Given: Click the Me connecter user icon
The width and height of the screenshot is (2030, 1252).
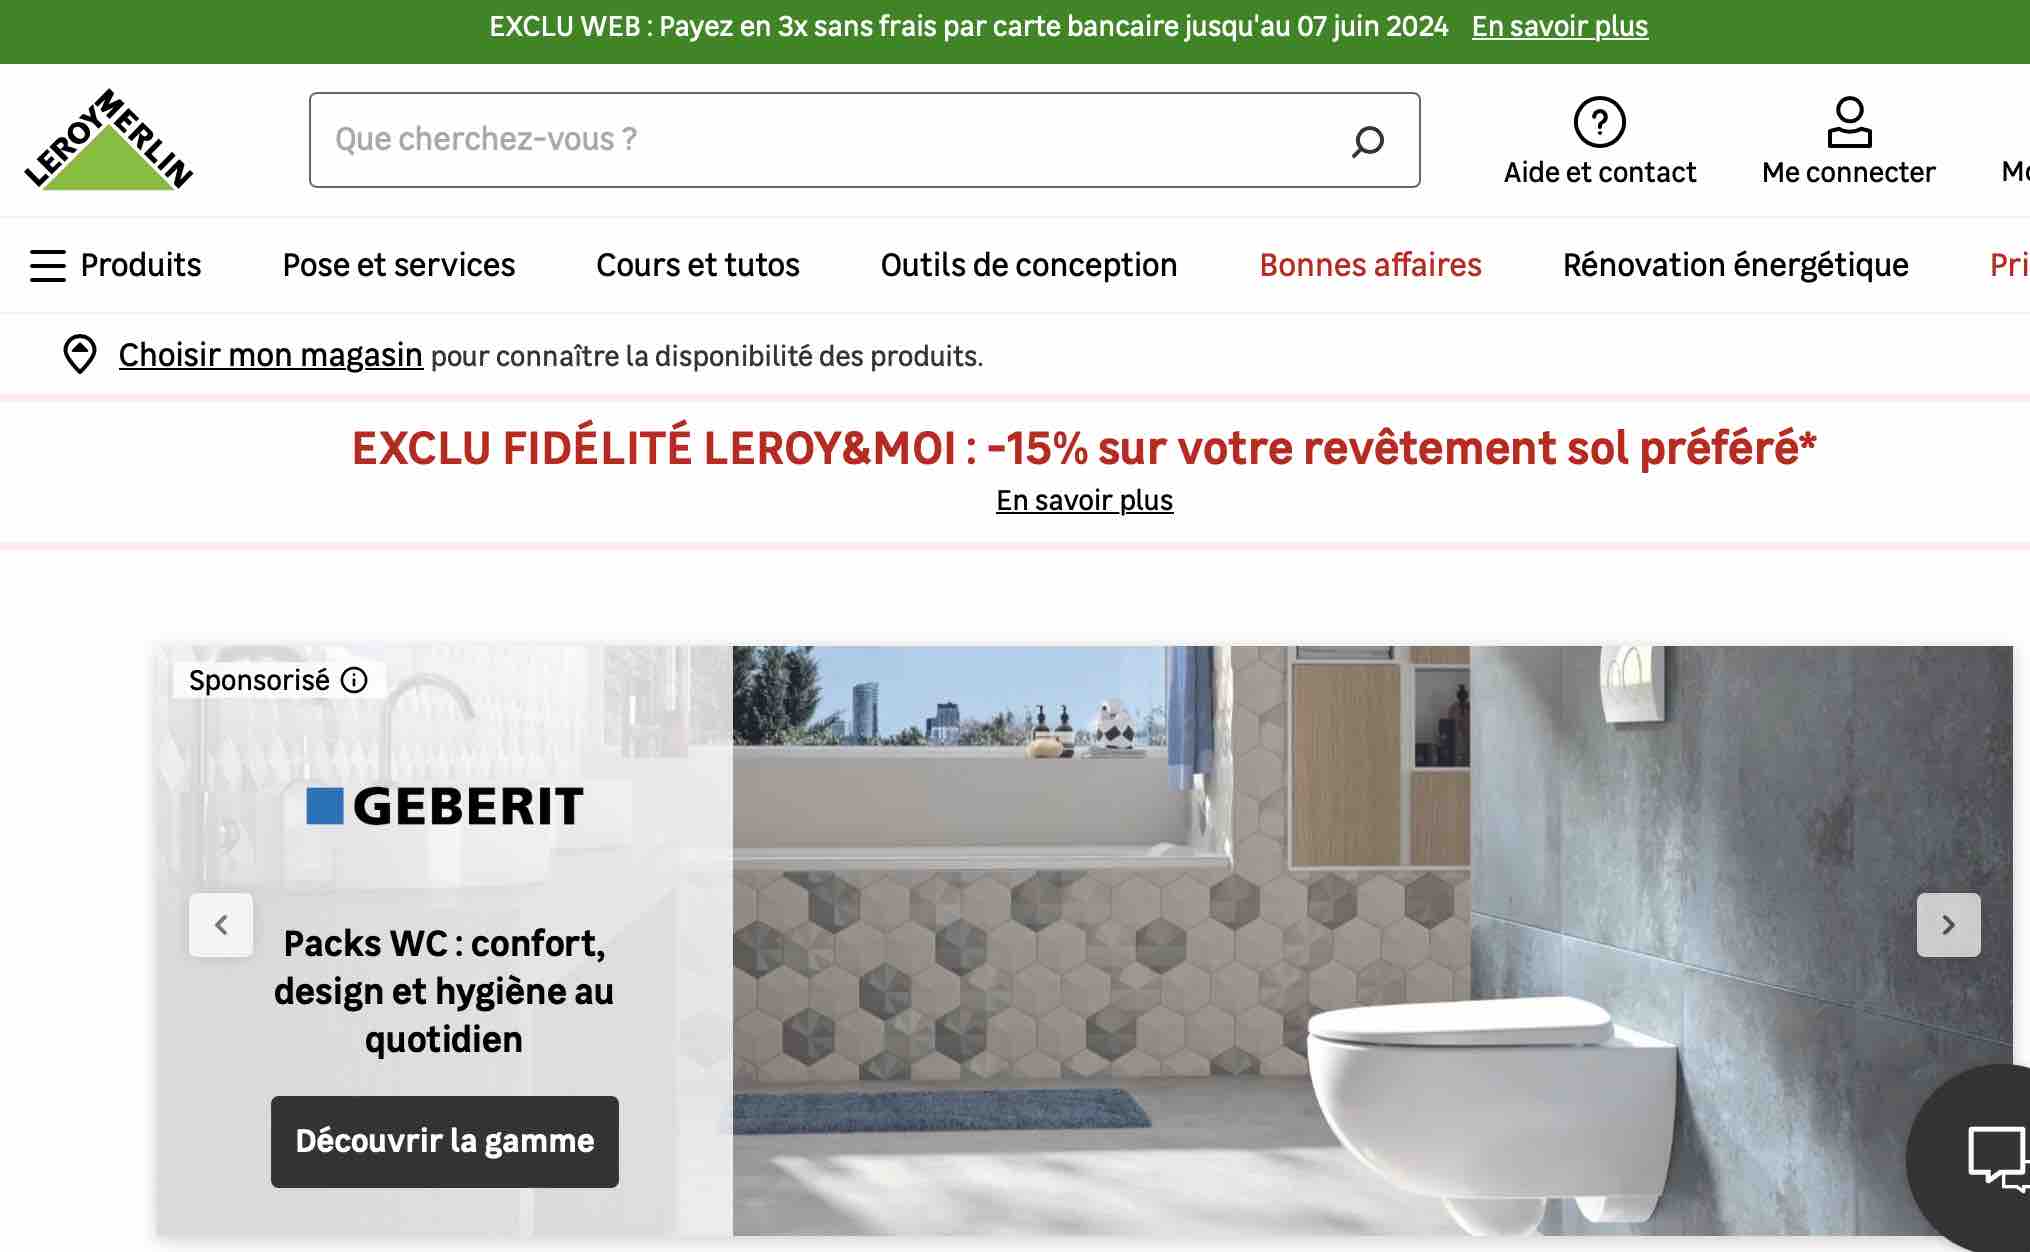Looking at the screenshot, I should pos(1848,122).
